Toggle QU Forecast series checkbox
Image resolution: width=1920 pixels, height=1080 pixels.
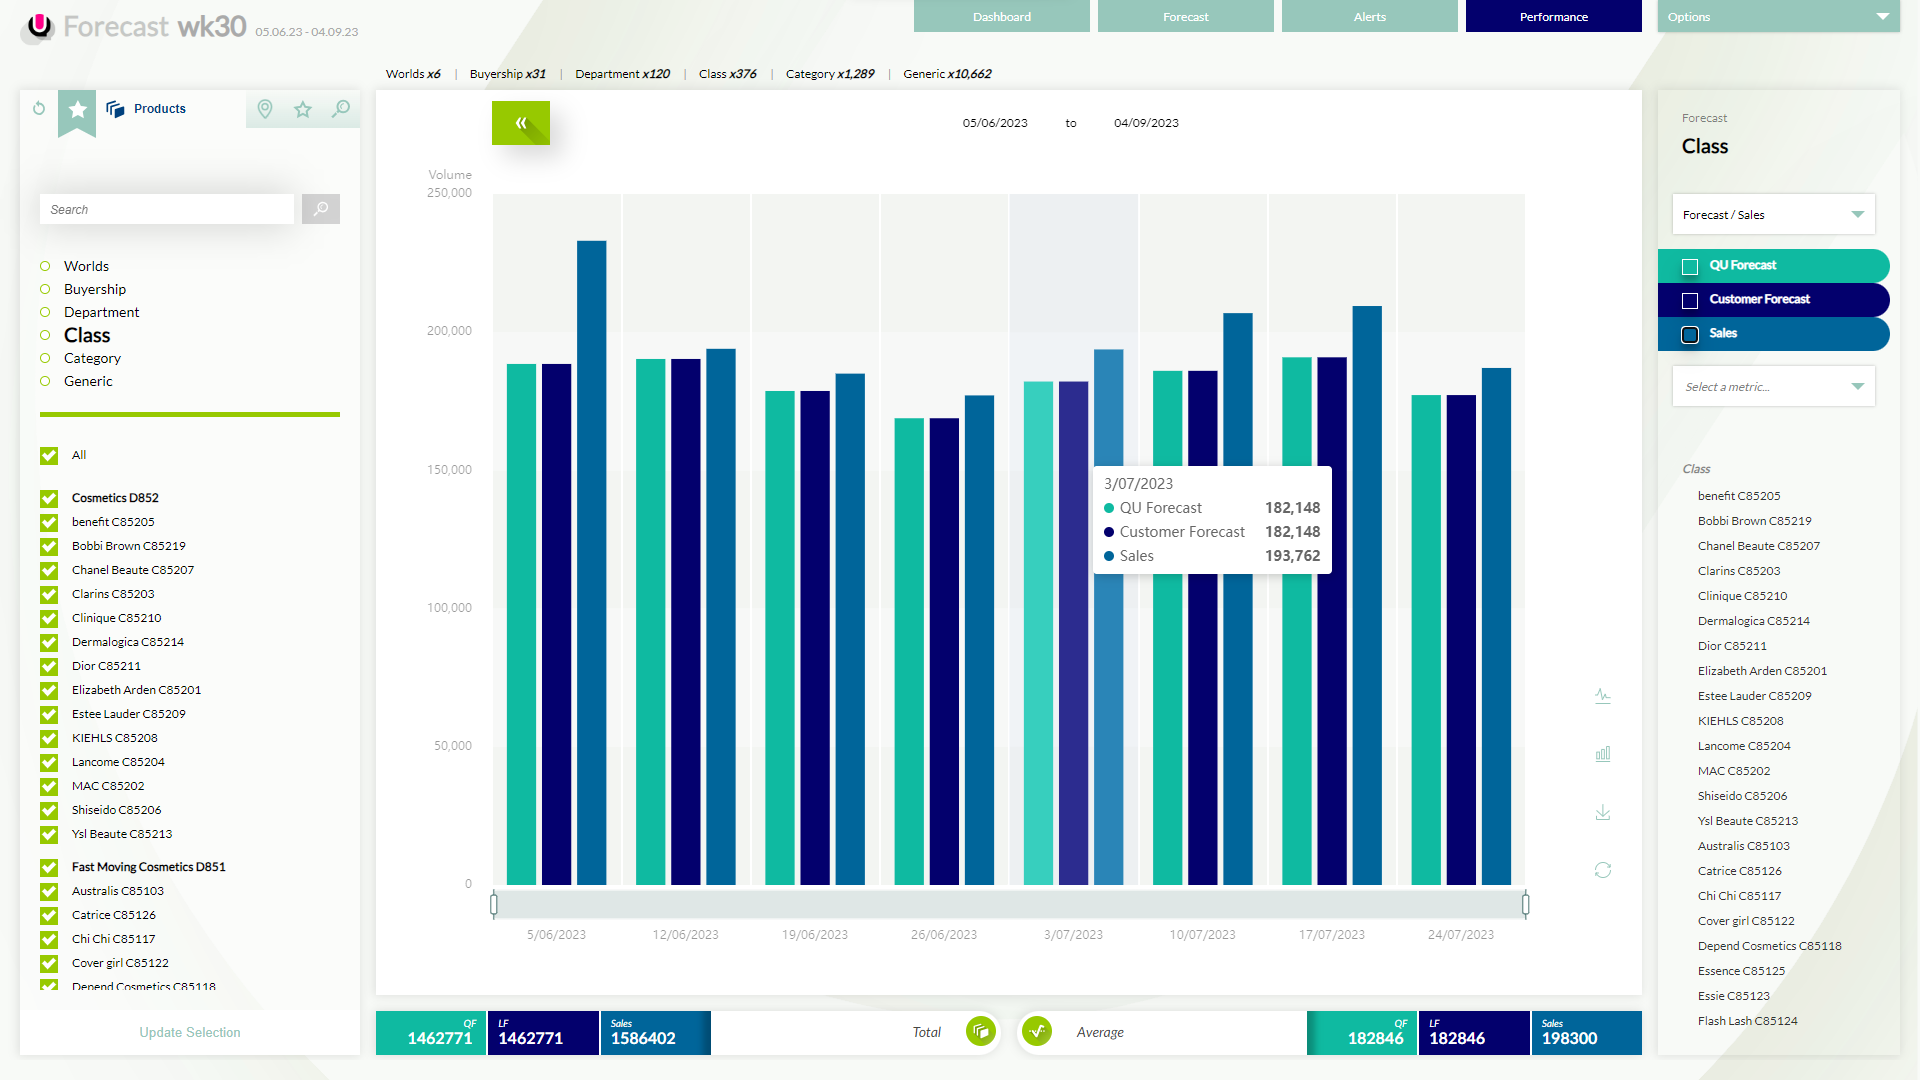coord(1690,266)
